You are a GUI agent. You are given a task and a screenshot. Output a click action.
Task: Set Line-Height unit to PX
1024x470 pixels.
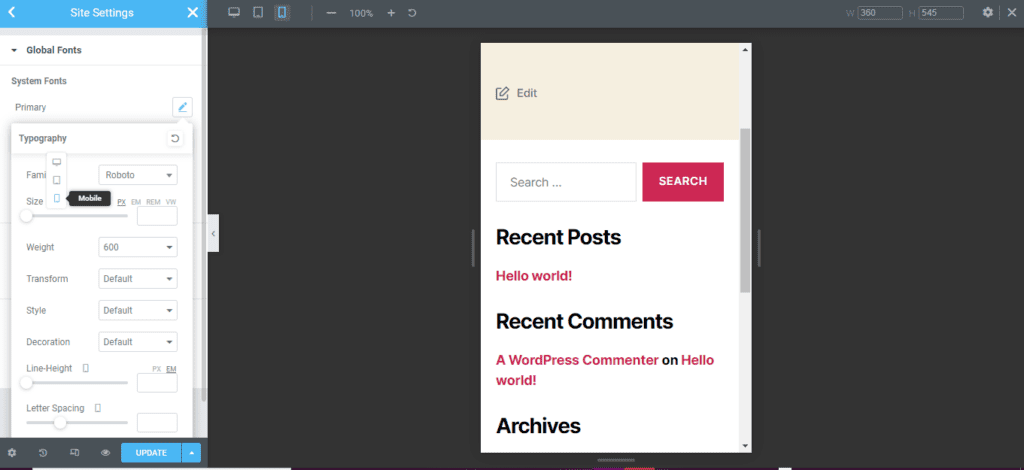(x=157, y=369)
